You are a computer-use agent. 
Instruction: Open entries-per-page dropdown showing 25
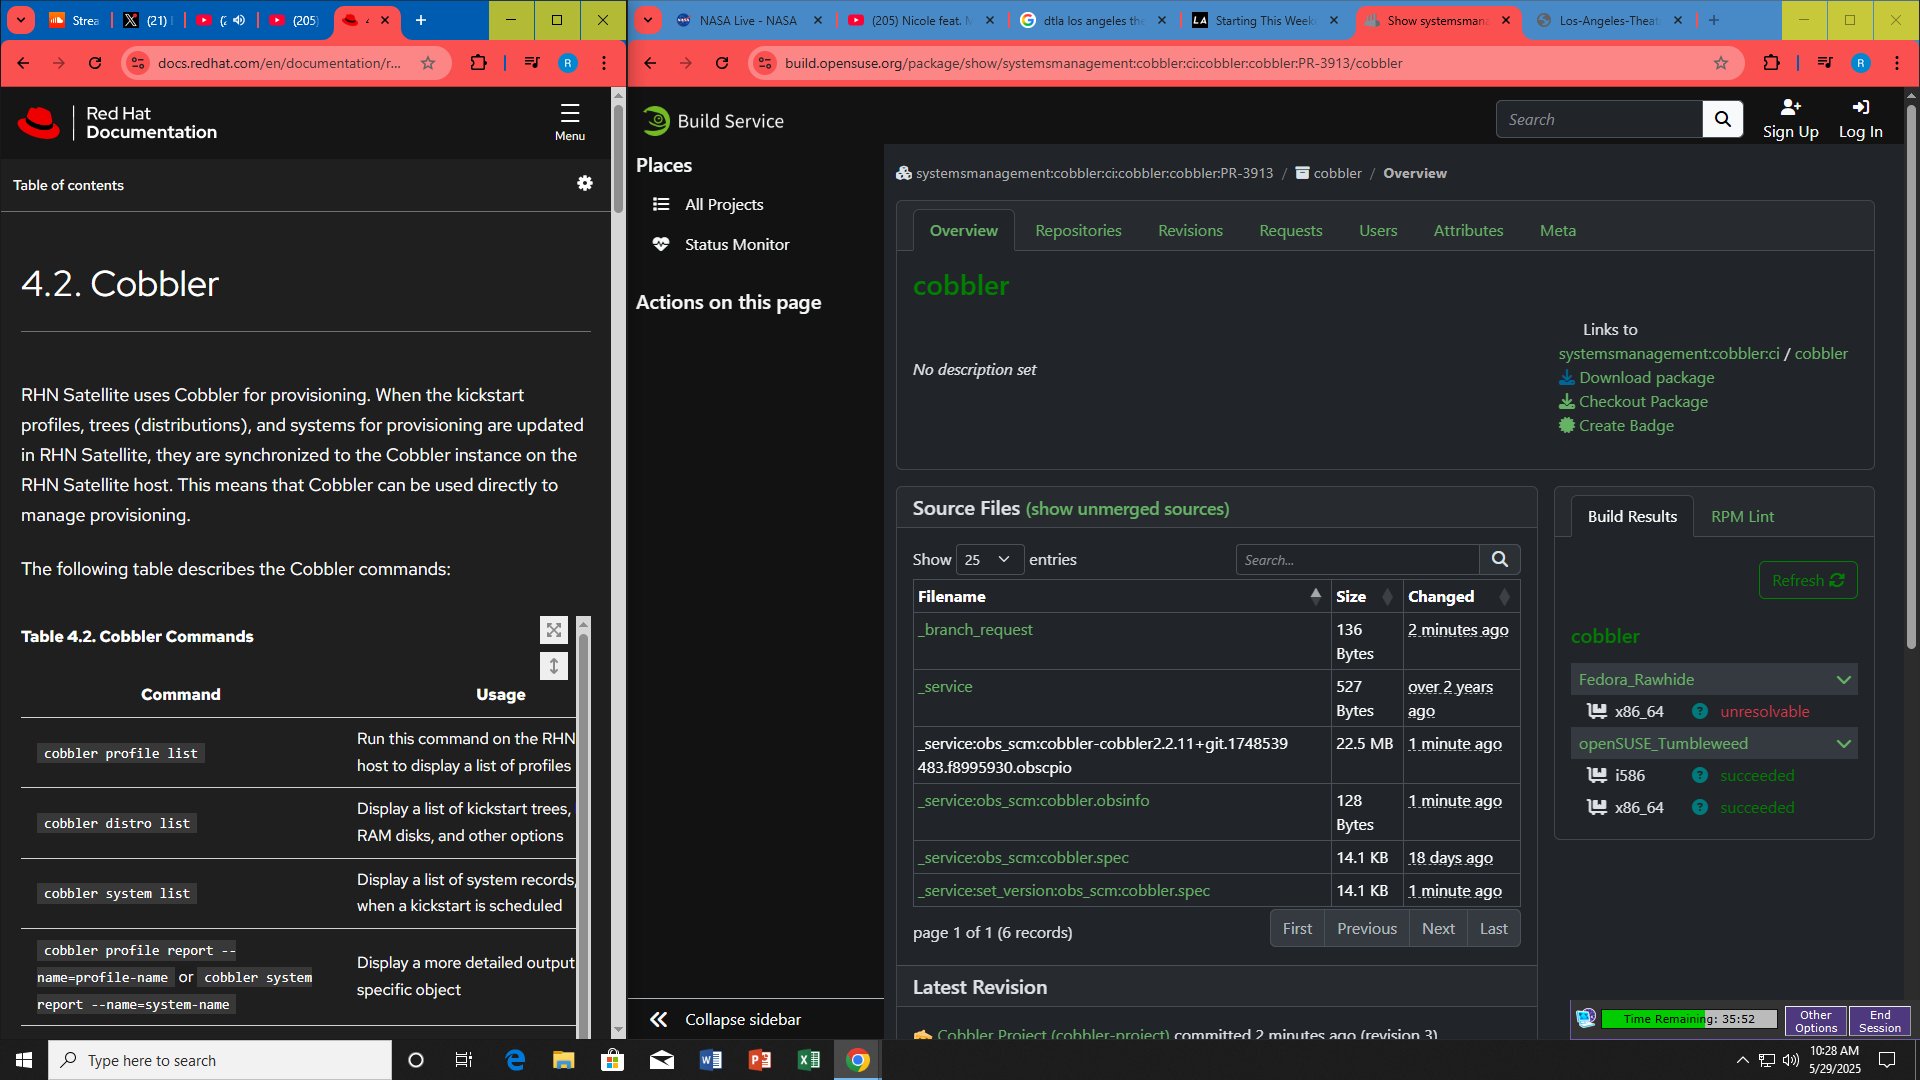(989, 559)
